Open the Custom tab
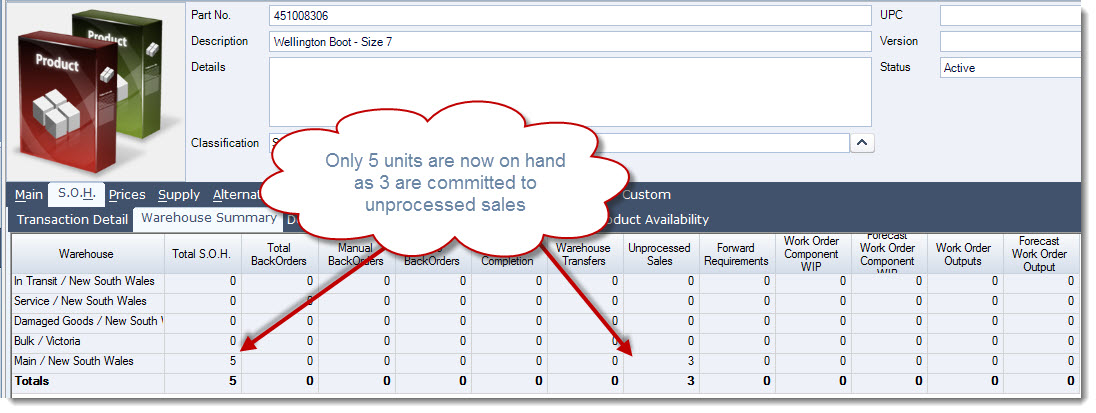Image resolution: width=1096 pixels, height=413 pixels. coord(647,195)
